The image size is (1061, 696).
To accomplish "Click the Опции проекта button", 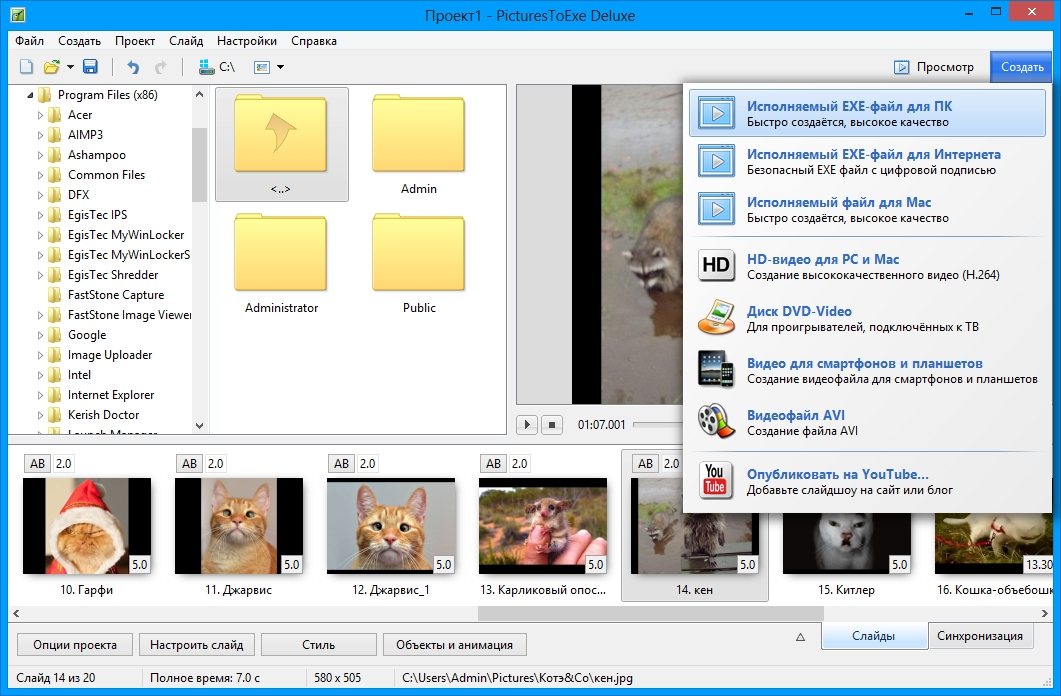I will click(x=74, y=645).
